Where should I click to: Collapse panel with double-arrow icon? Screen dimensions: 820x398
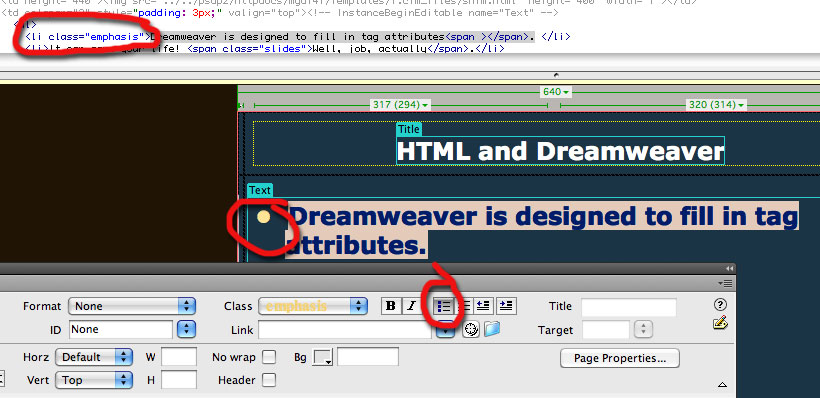coord(730,268)
